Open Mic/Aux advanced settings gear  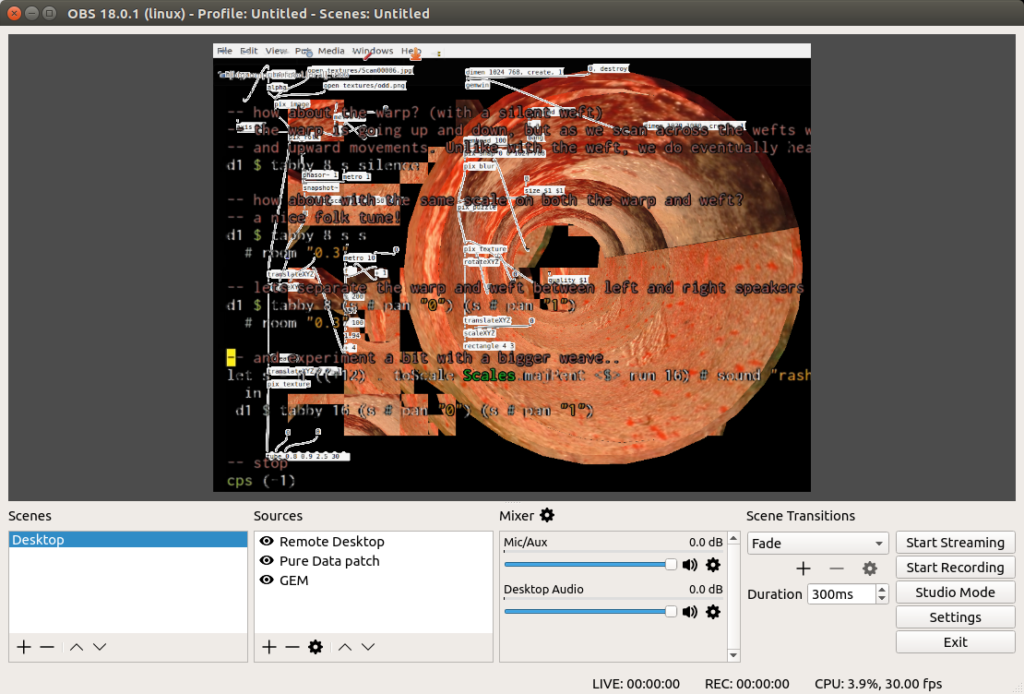713,564
